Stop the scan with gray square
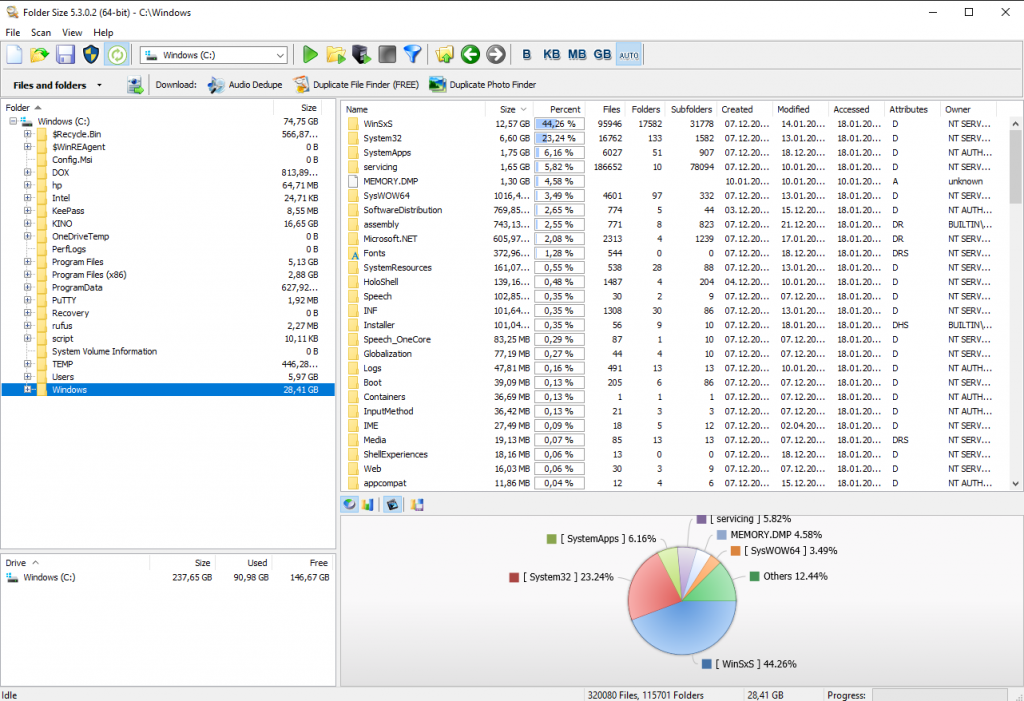1024x701 pixels. pyautogui.click(x=387, y=55)
